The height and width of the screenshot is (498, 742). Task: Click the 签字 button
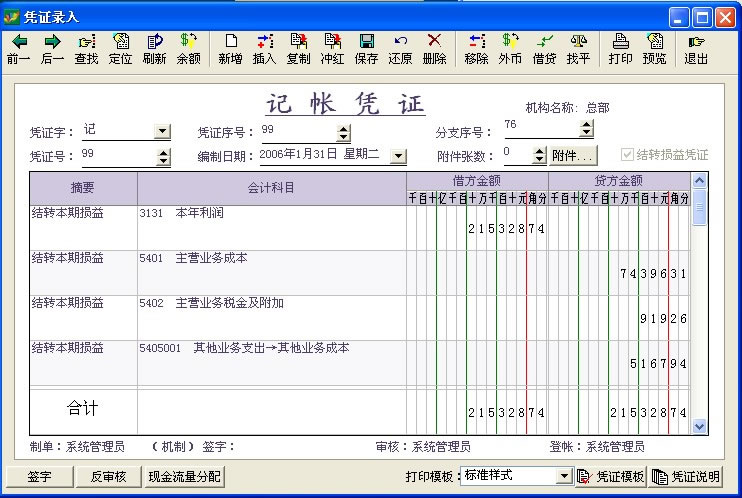(x=39, y=476)
